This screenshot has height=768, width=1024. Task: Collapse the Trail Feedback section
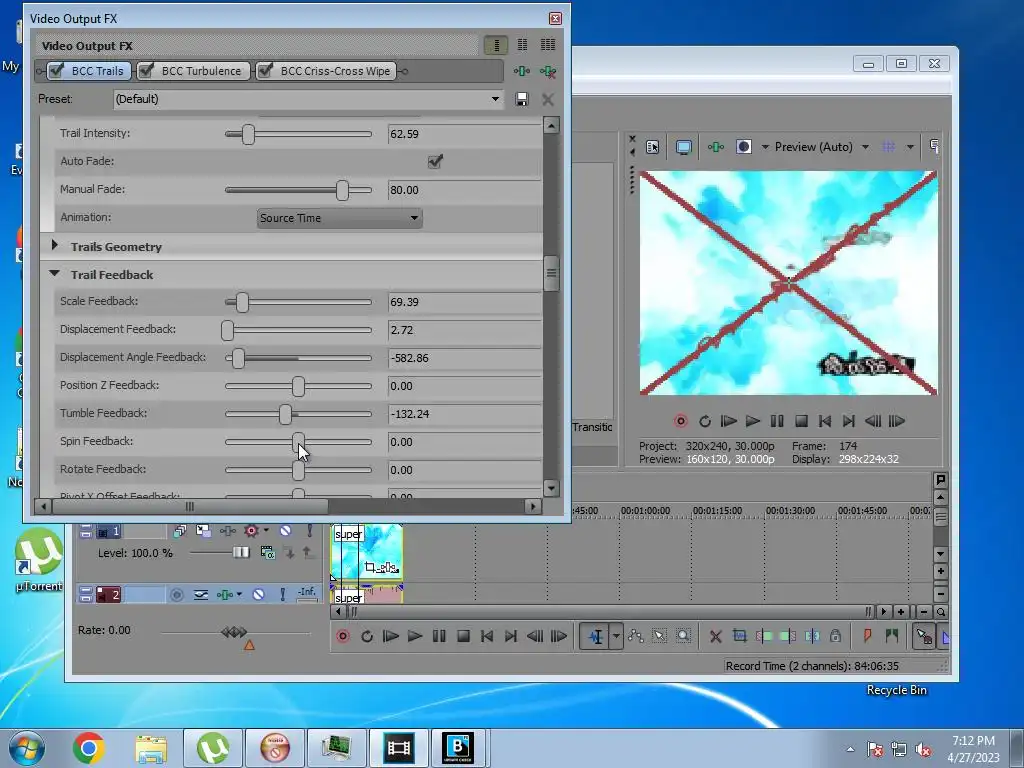(x=55, y=274)
